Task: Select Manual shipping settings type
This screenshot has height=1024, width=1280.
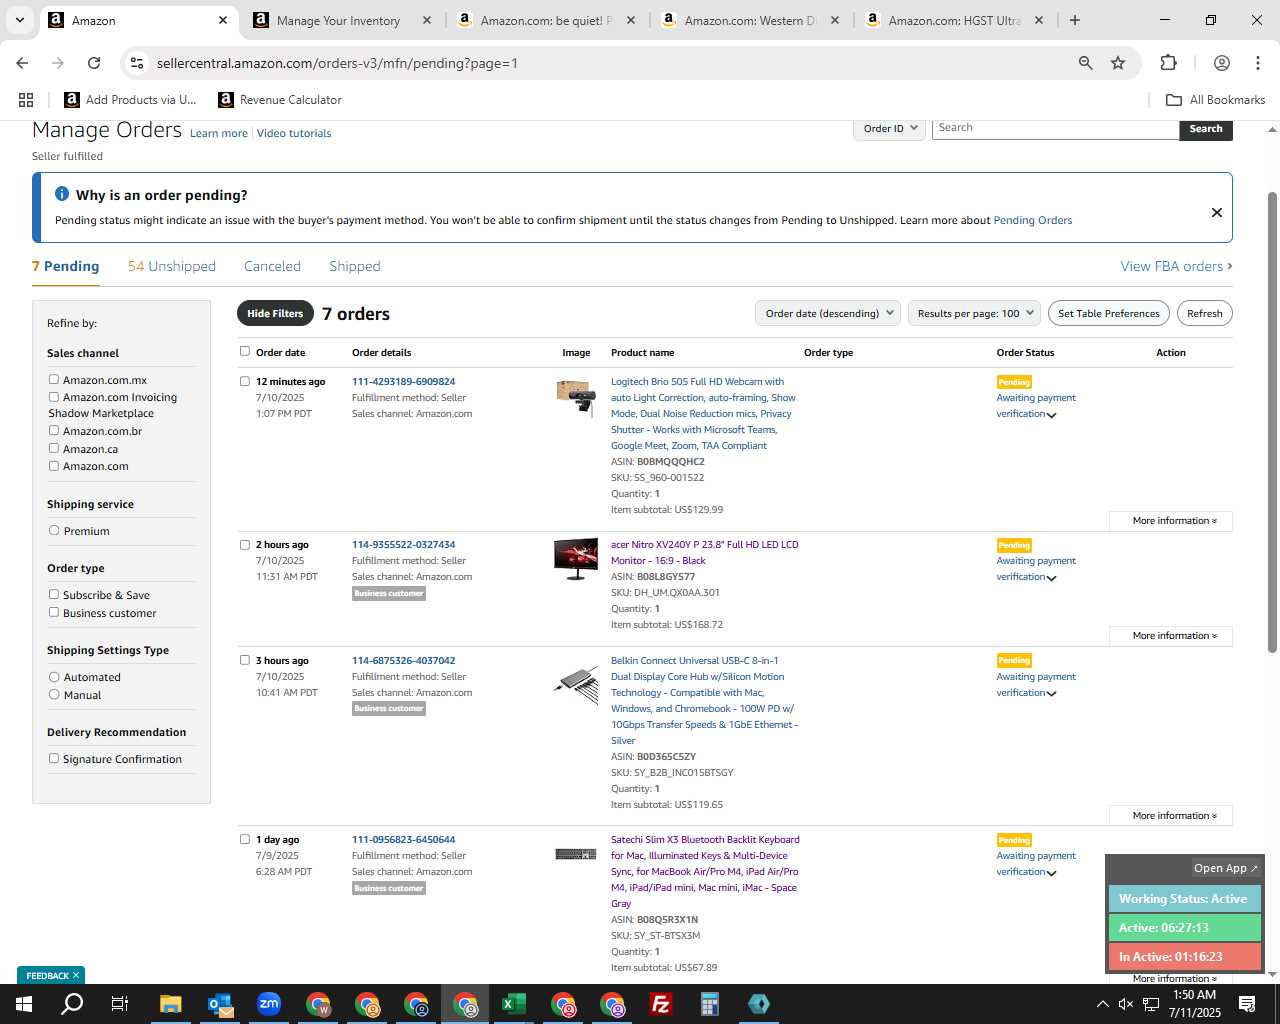Action: coord(54,694)
